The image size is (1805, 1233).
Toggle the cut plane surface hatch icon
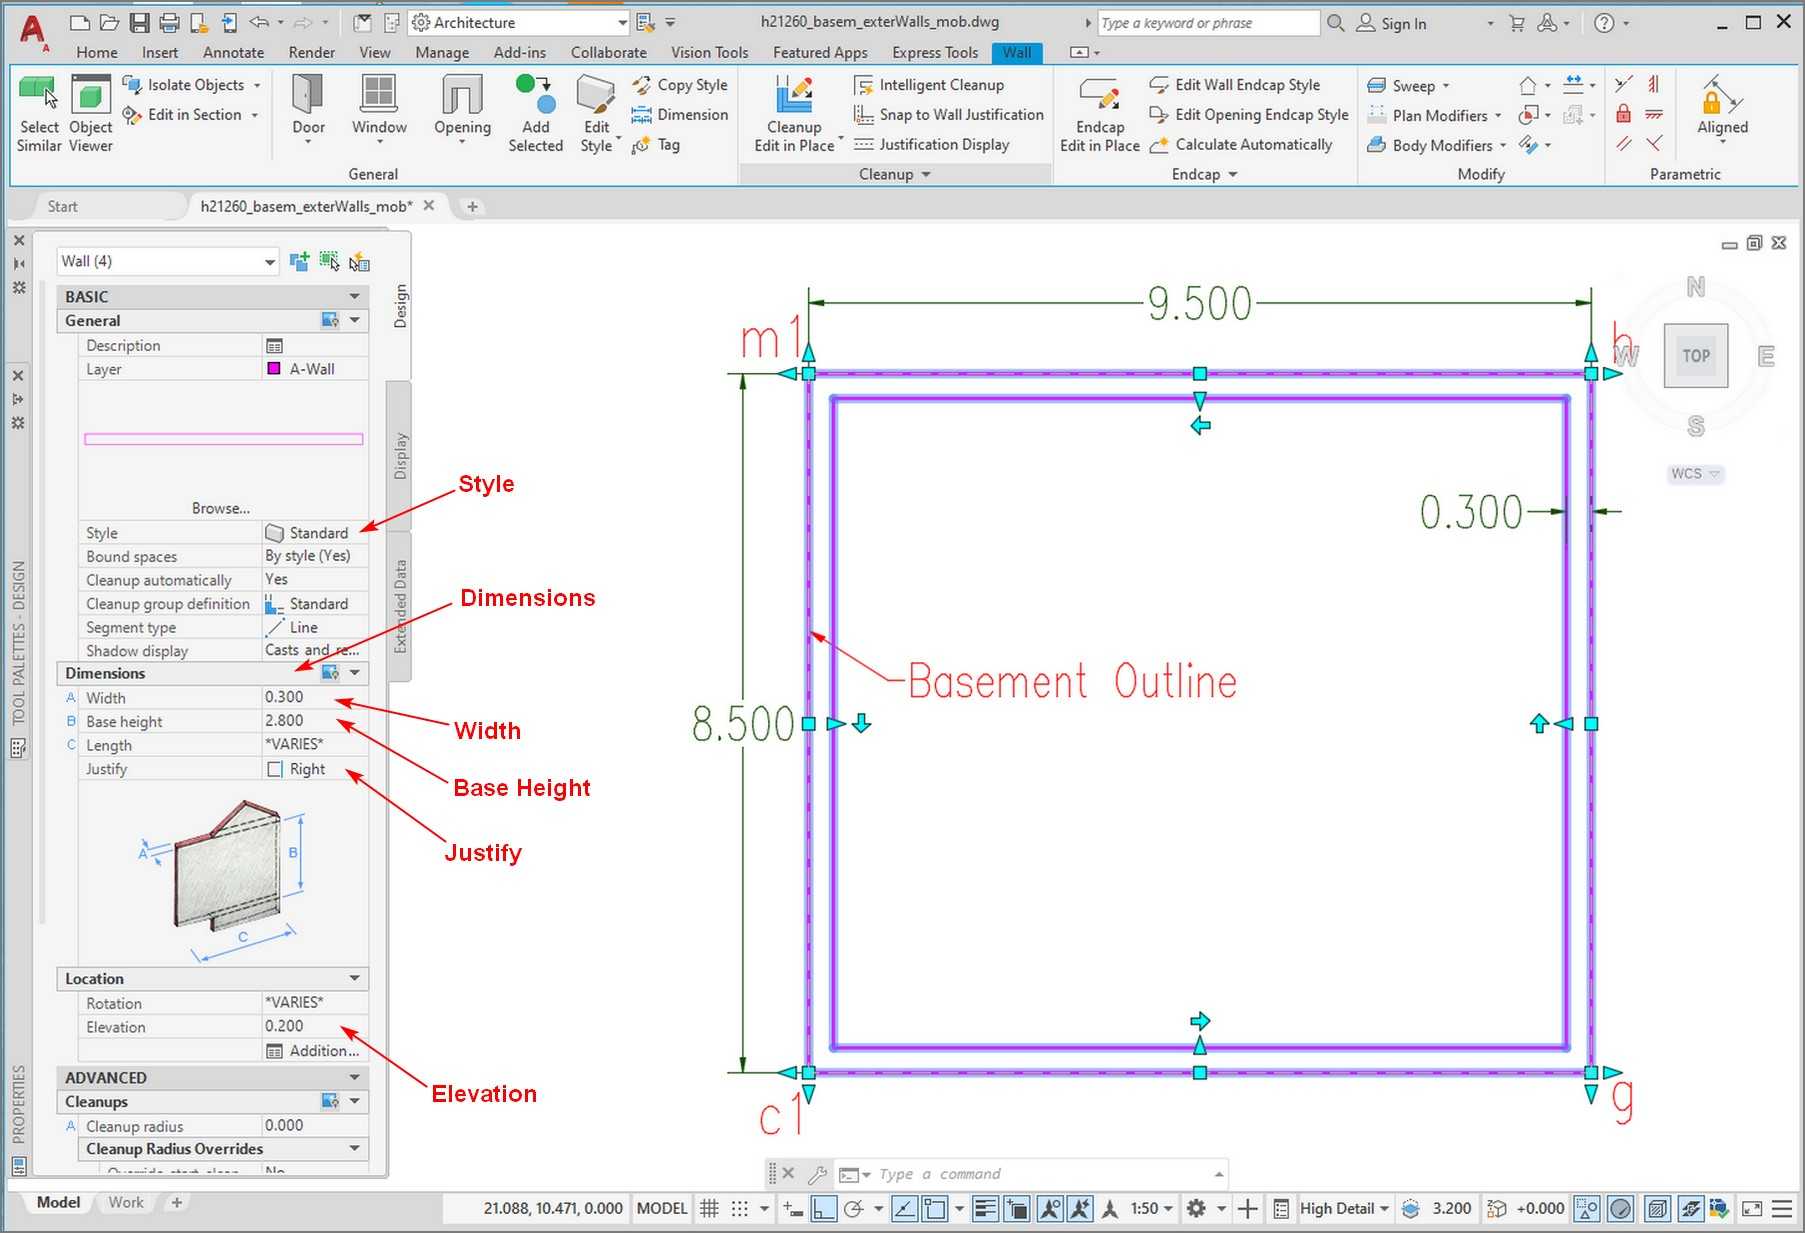pos(1657,1208)
